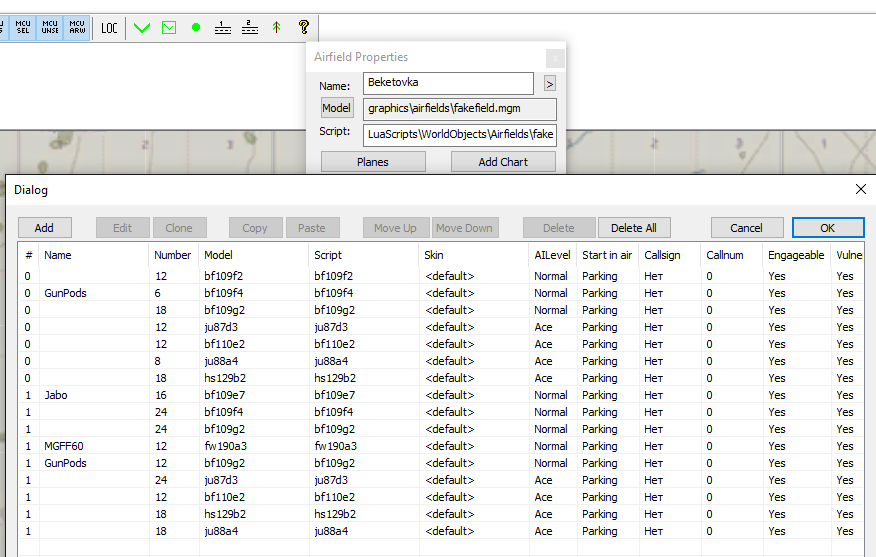Screen dimensions: 876x557
Task: Toggle the MCU ARW toolbar button
Action: pyautogui.click(x=77, y=27)
